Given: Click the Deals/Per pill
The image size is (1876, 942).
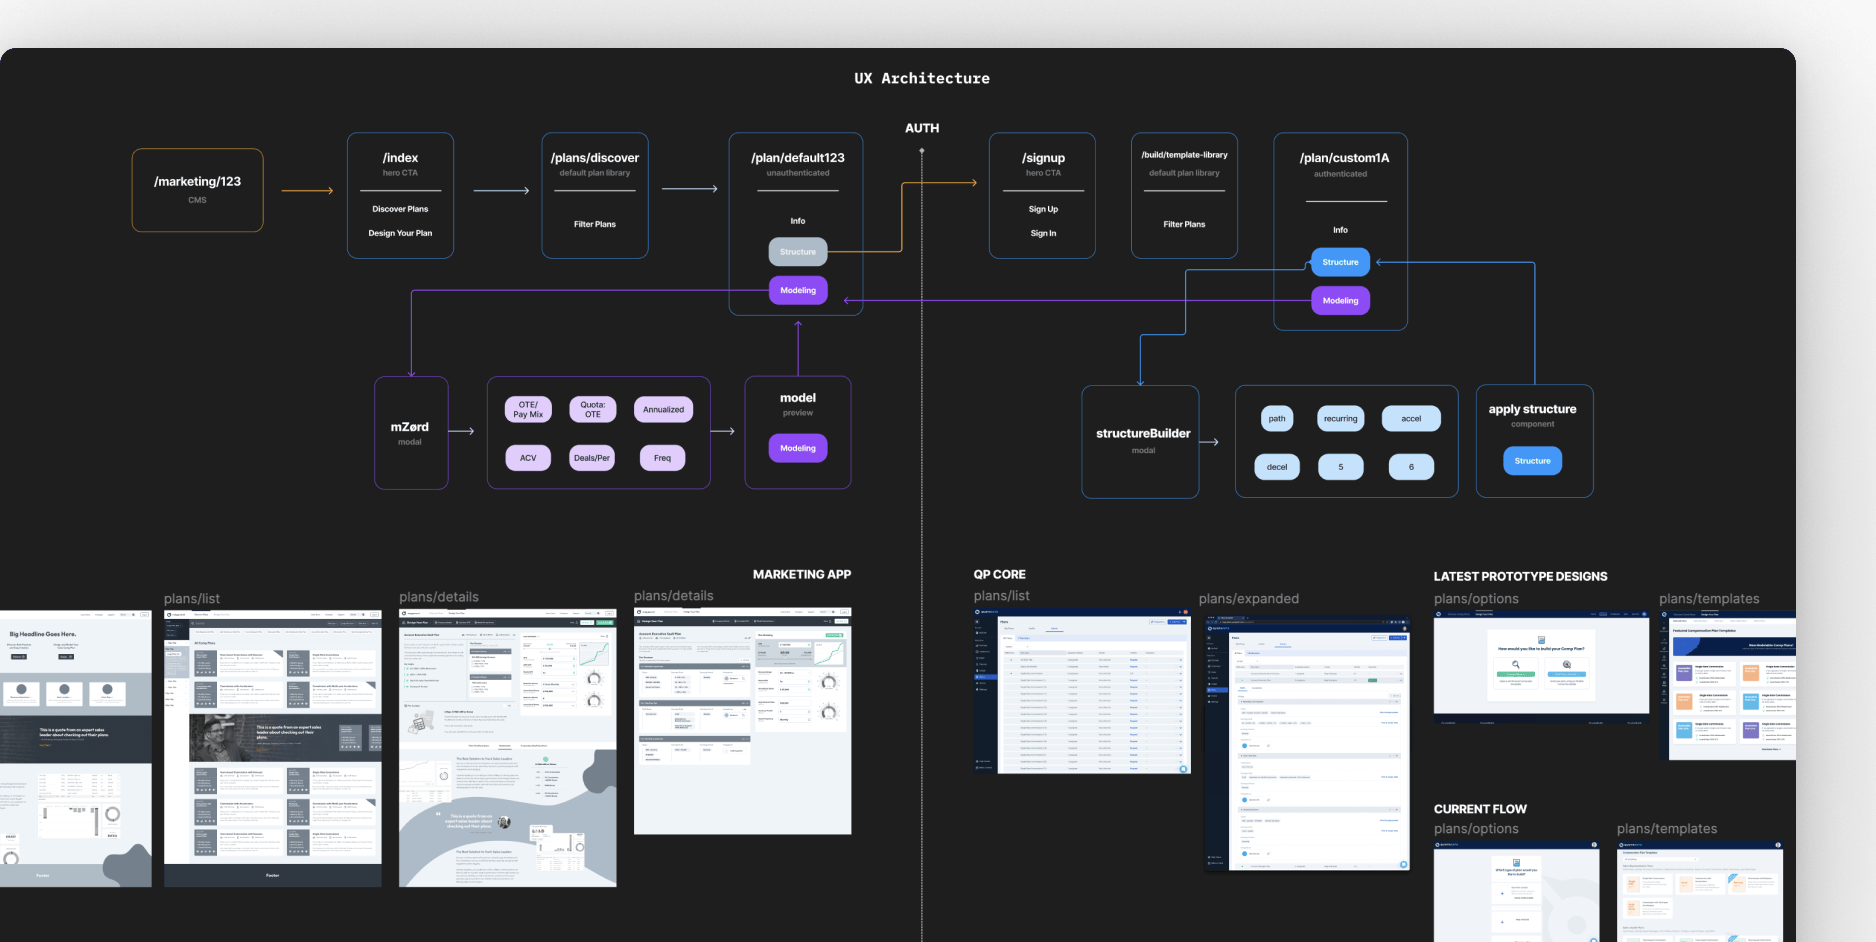Looking at the screenshot, I should click(592, 458).
